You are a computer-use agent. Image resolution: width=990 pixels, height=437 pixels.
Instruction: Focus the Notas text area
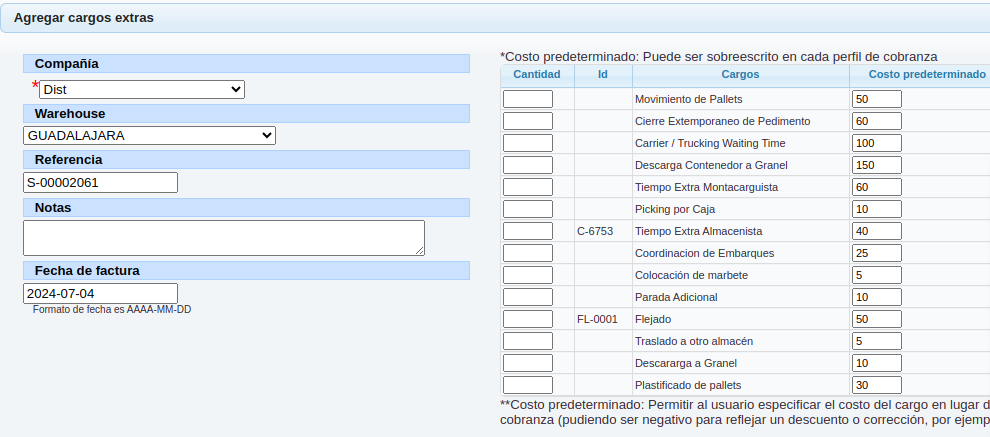click(x=224, y=237)
